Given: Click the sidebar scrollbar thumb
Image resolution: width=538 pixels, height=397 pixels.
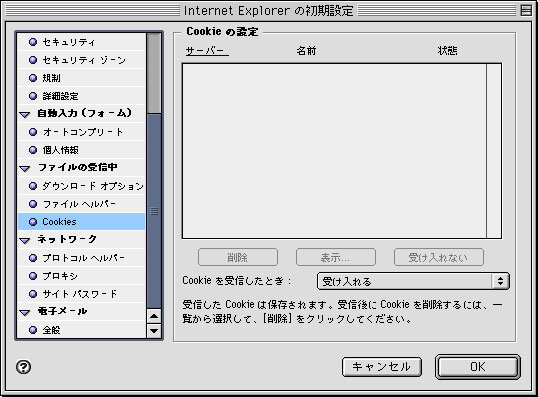Looking at the screenshot, I should 154,211.
